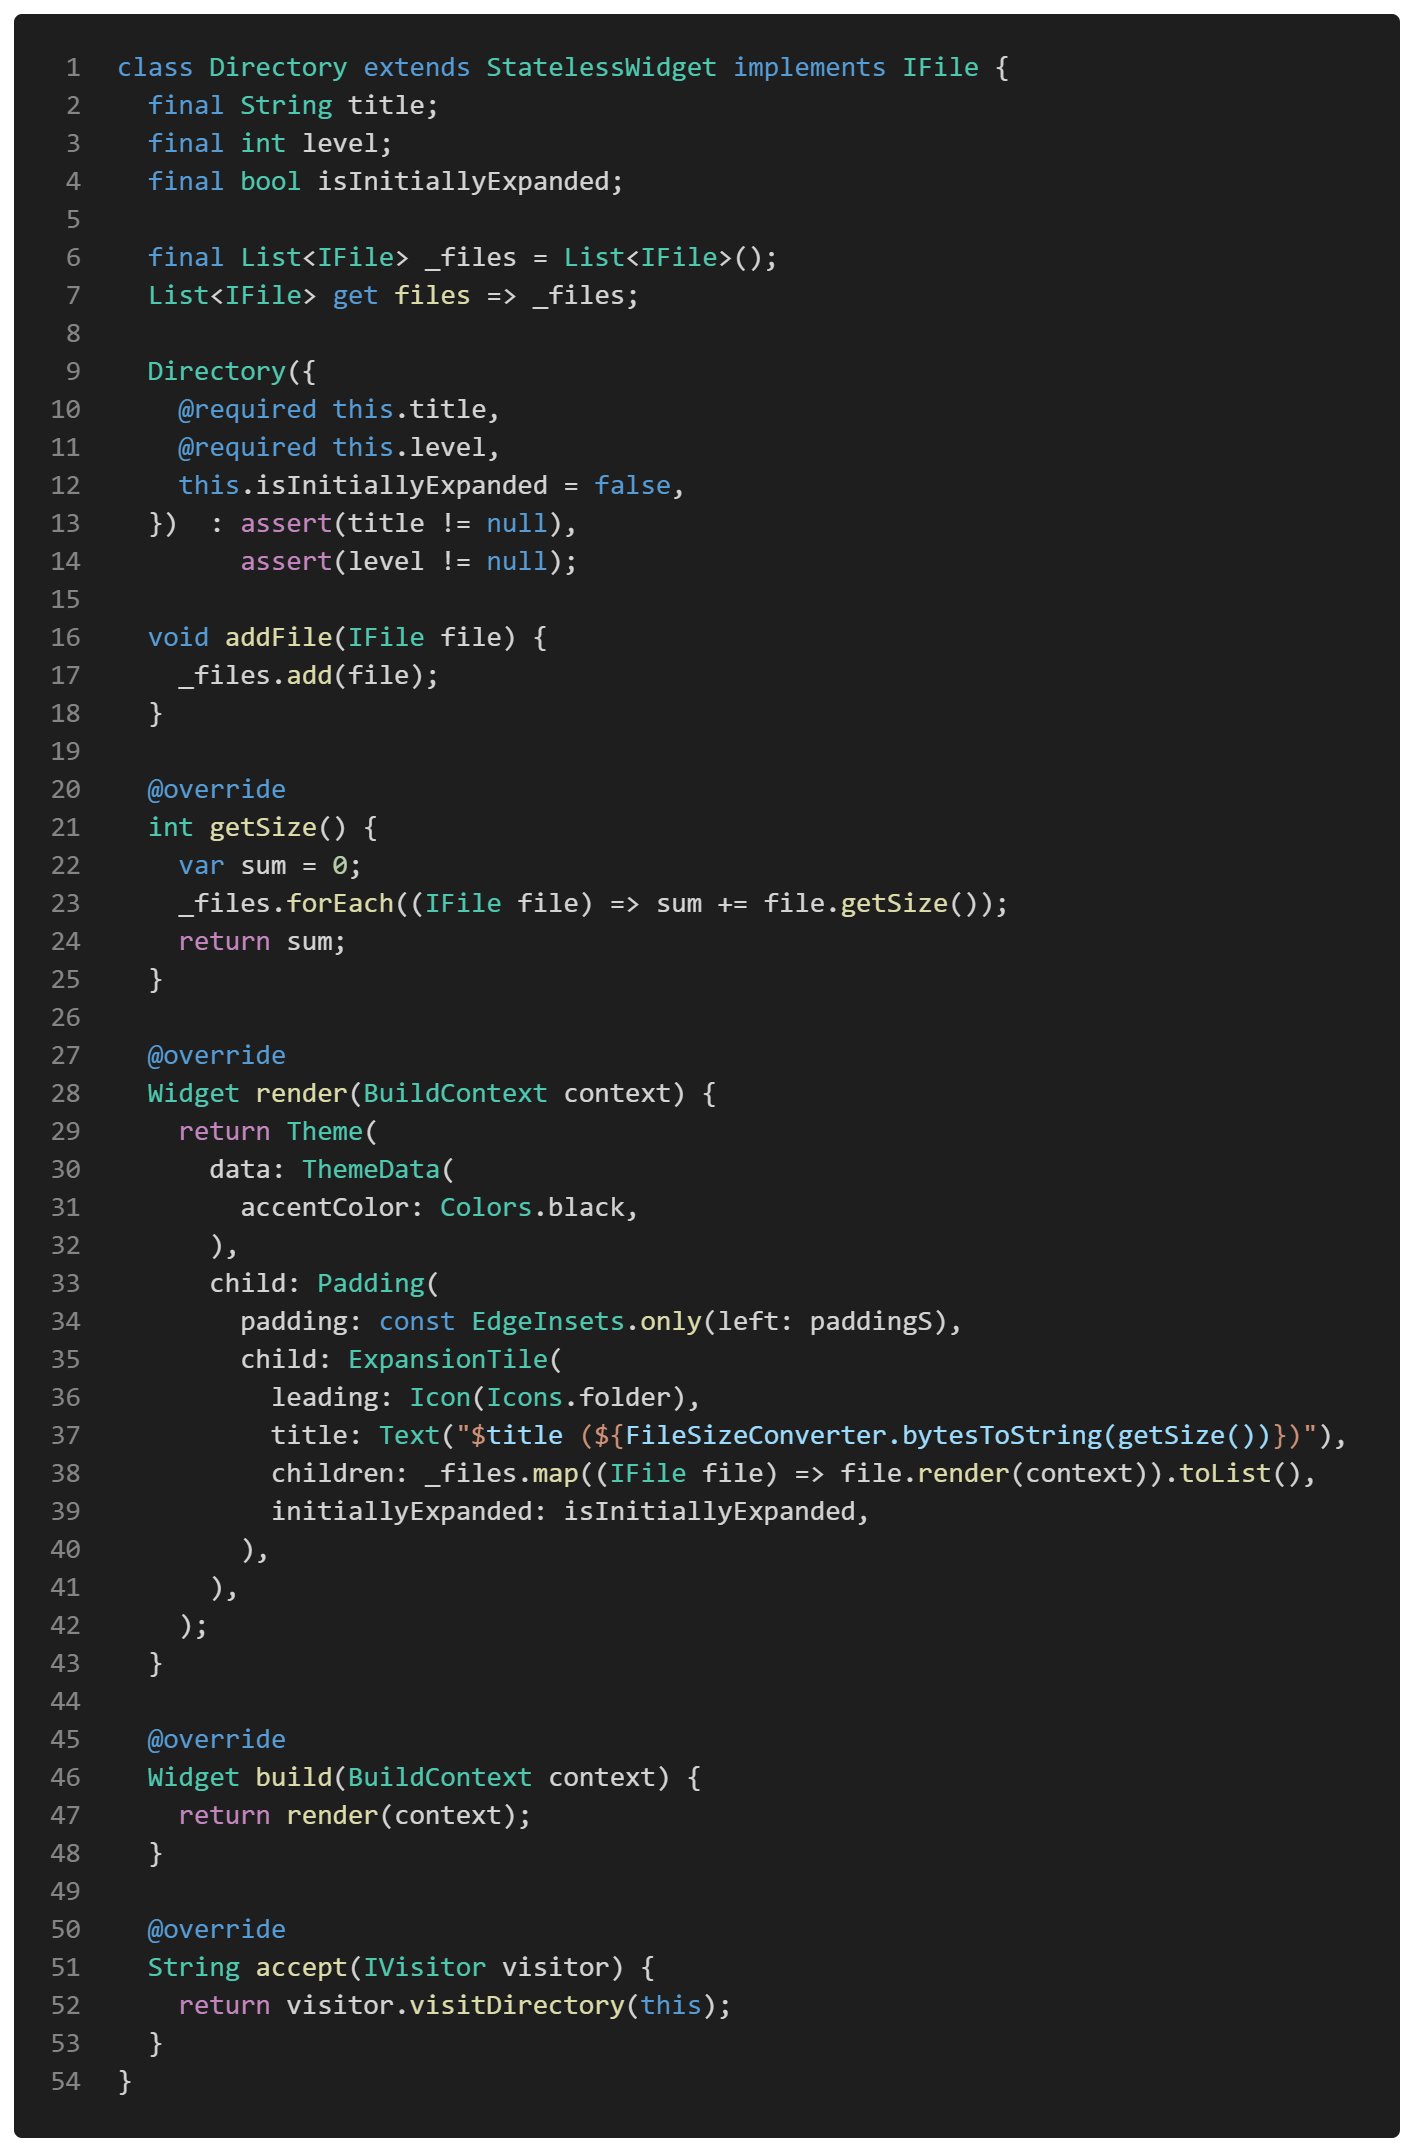
Task: Click 'ThemeData(' on line 30
Action: pos(378,1170)
